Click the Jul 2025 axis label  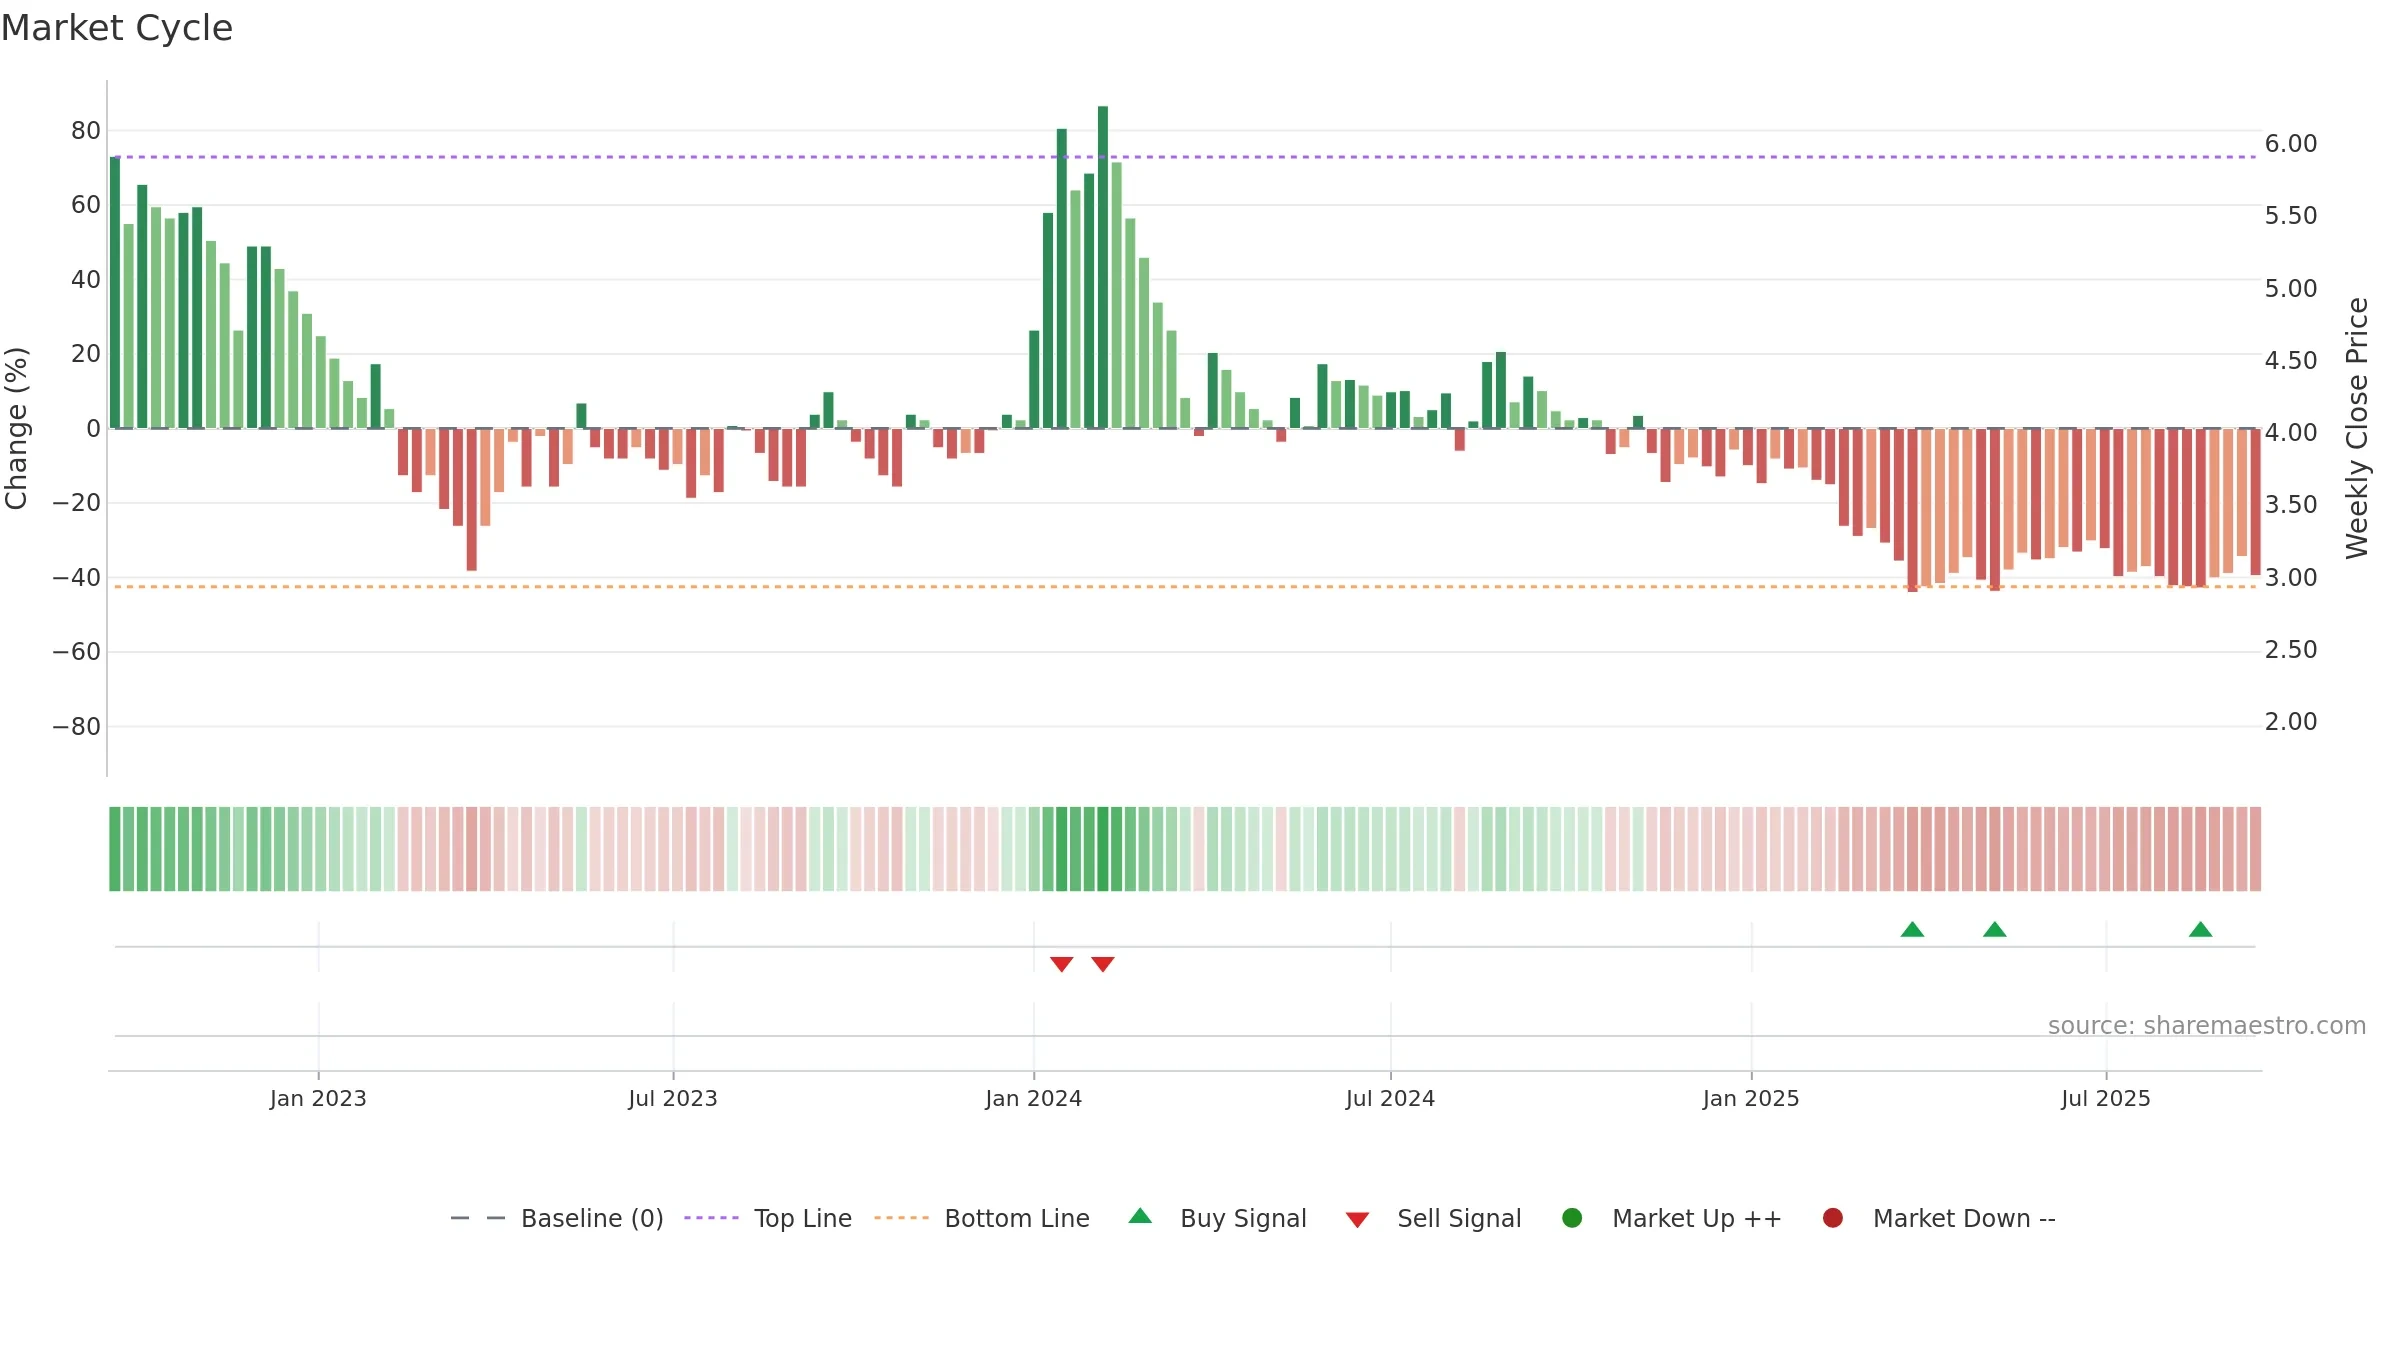(2106, 1098)
